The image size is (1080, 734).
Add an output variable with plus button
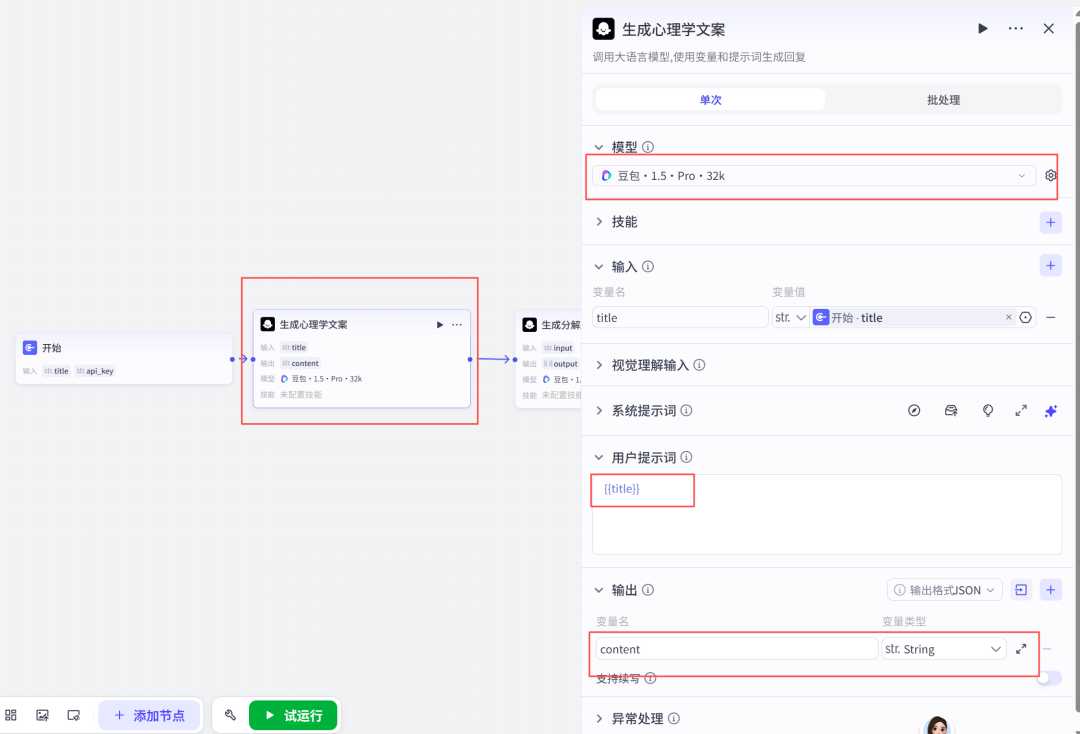(1050, 590)
